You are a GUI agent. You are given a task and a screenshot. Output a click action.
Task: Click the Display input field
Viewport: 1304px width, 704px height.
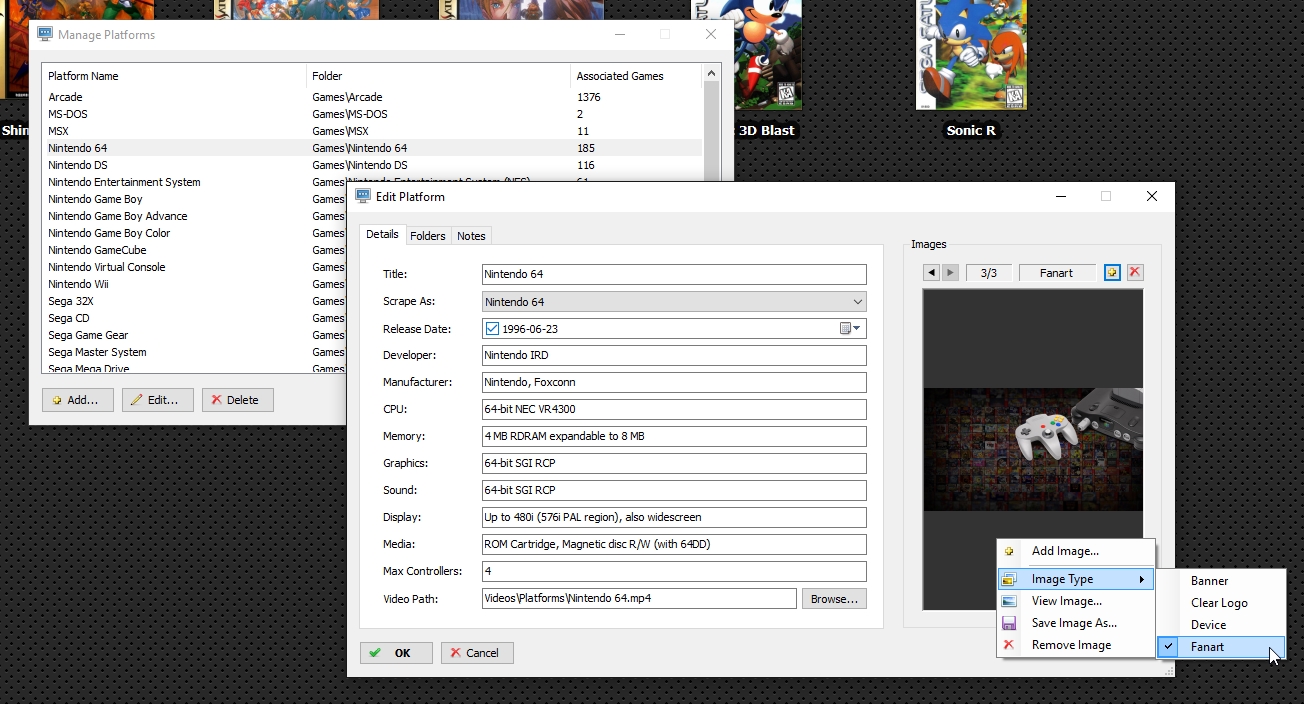click(x=674, y=517)
